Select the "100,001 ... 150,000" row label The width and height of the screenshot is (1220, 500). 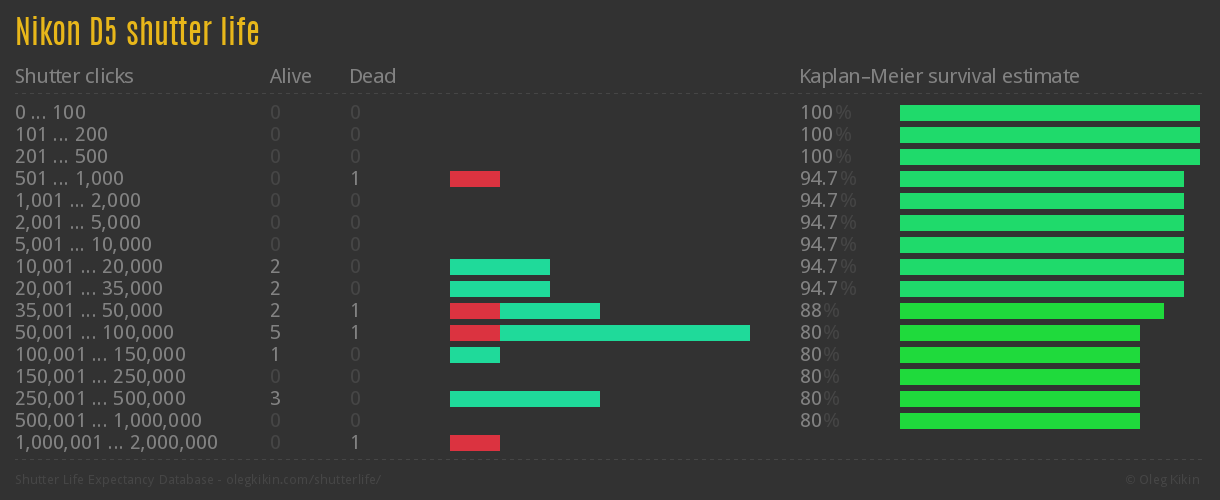(100, 355)
